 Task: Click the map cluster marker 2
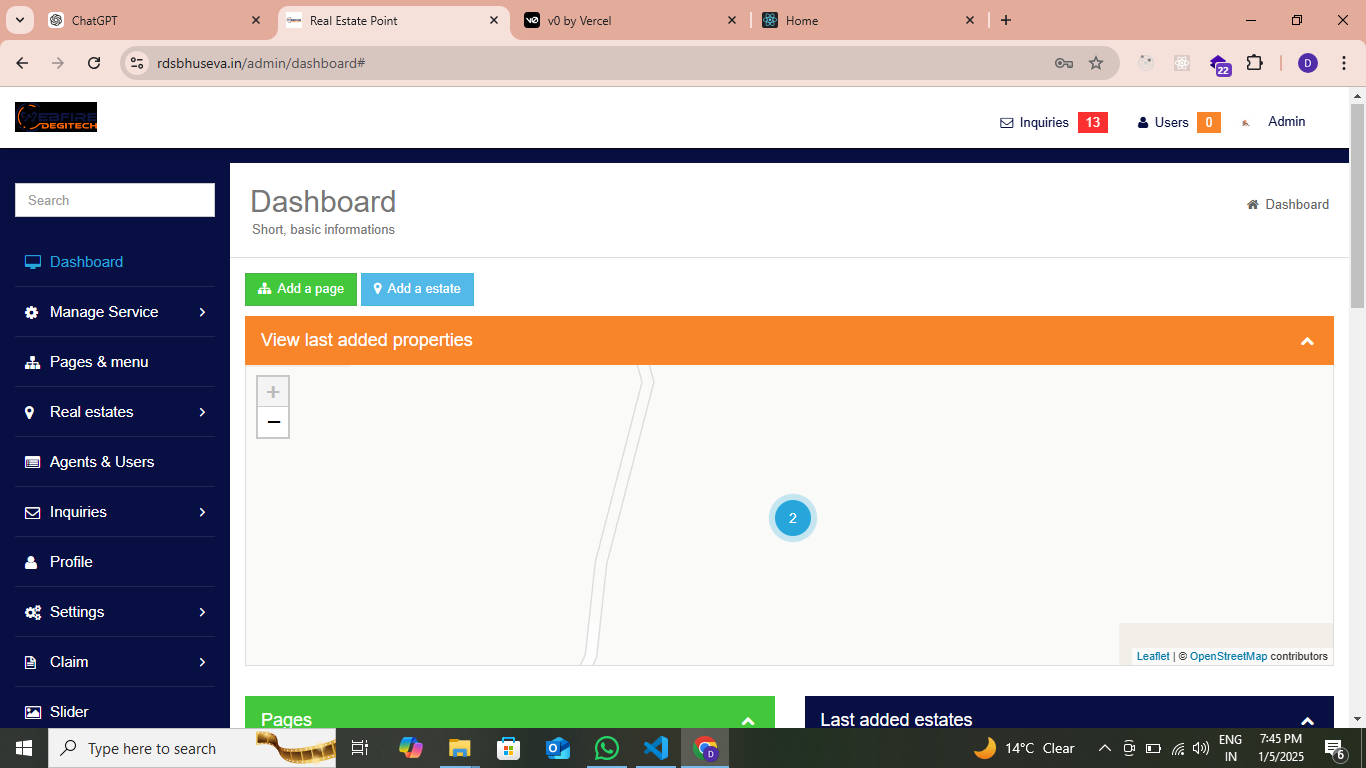793,518
